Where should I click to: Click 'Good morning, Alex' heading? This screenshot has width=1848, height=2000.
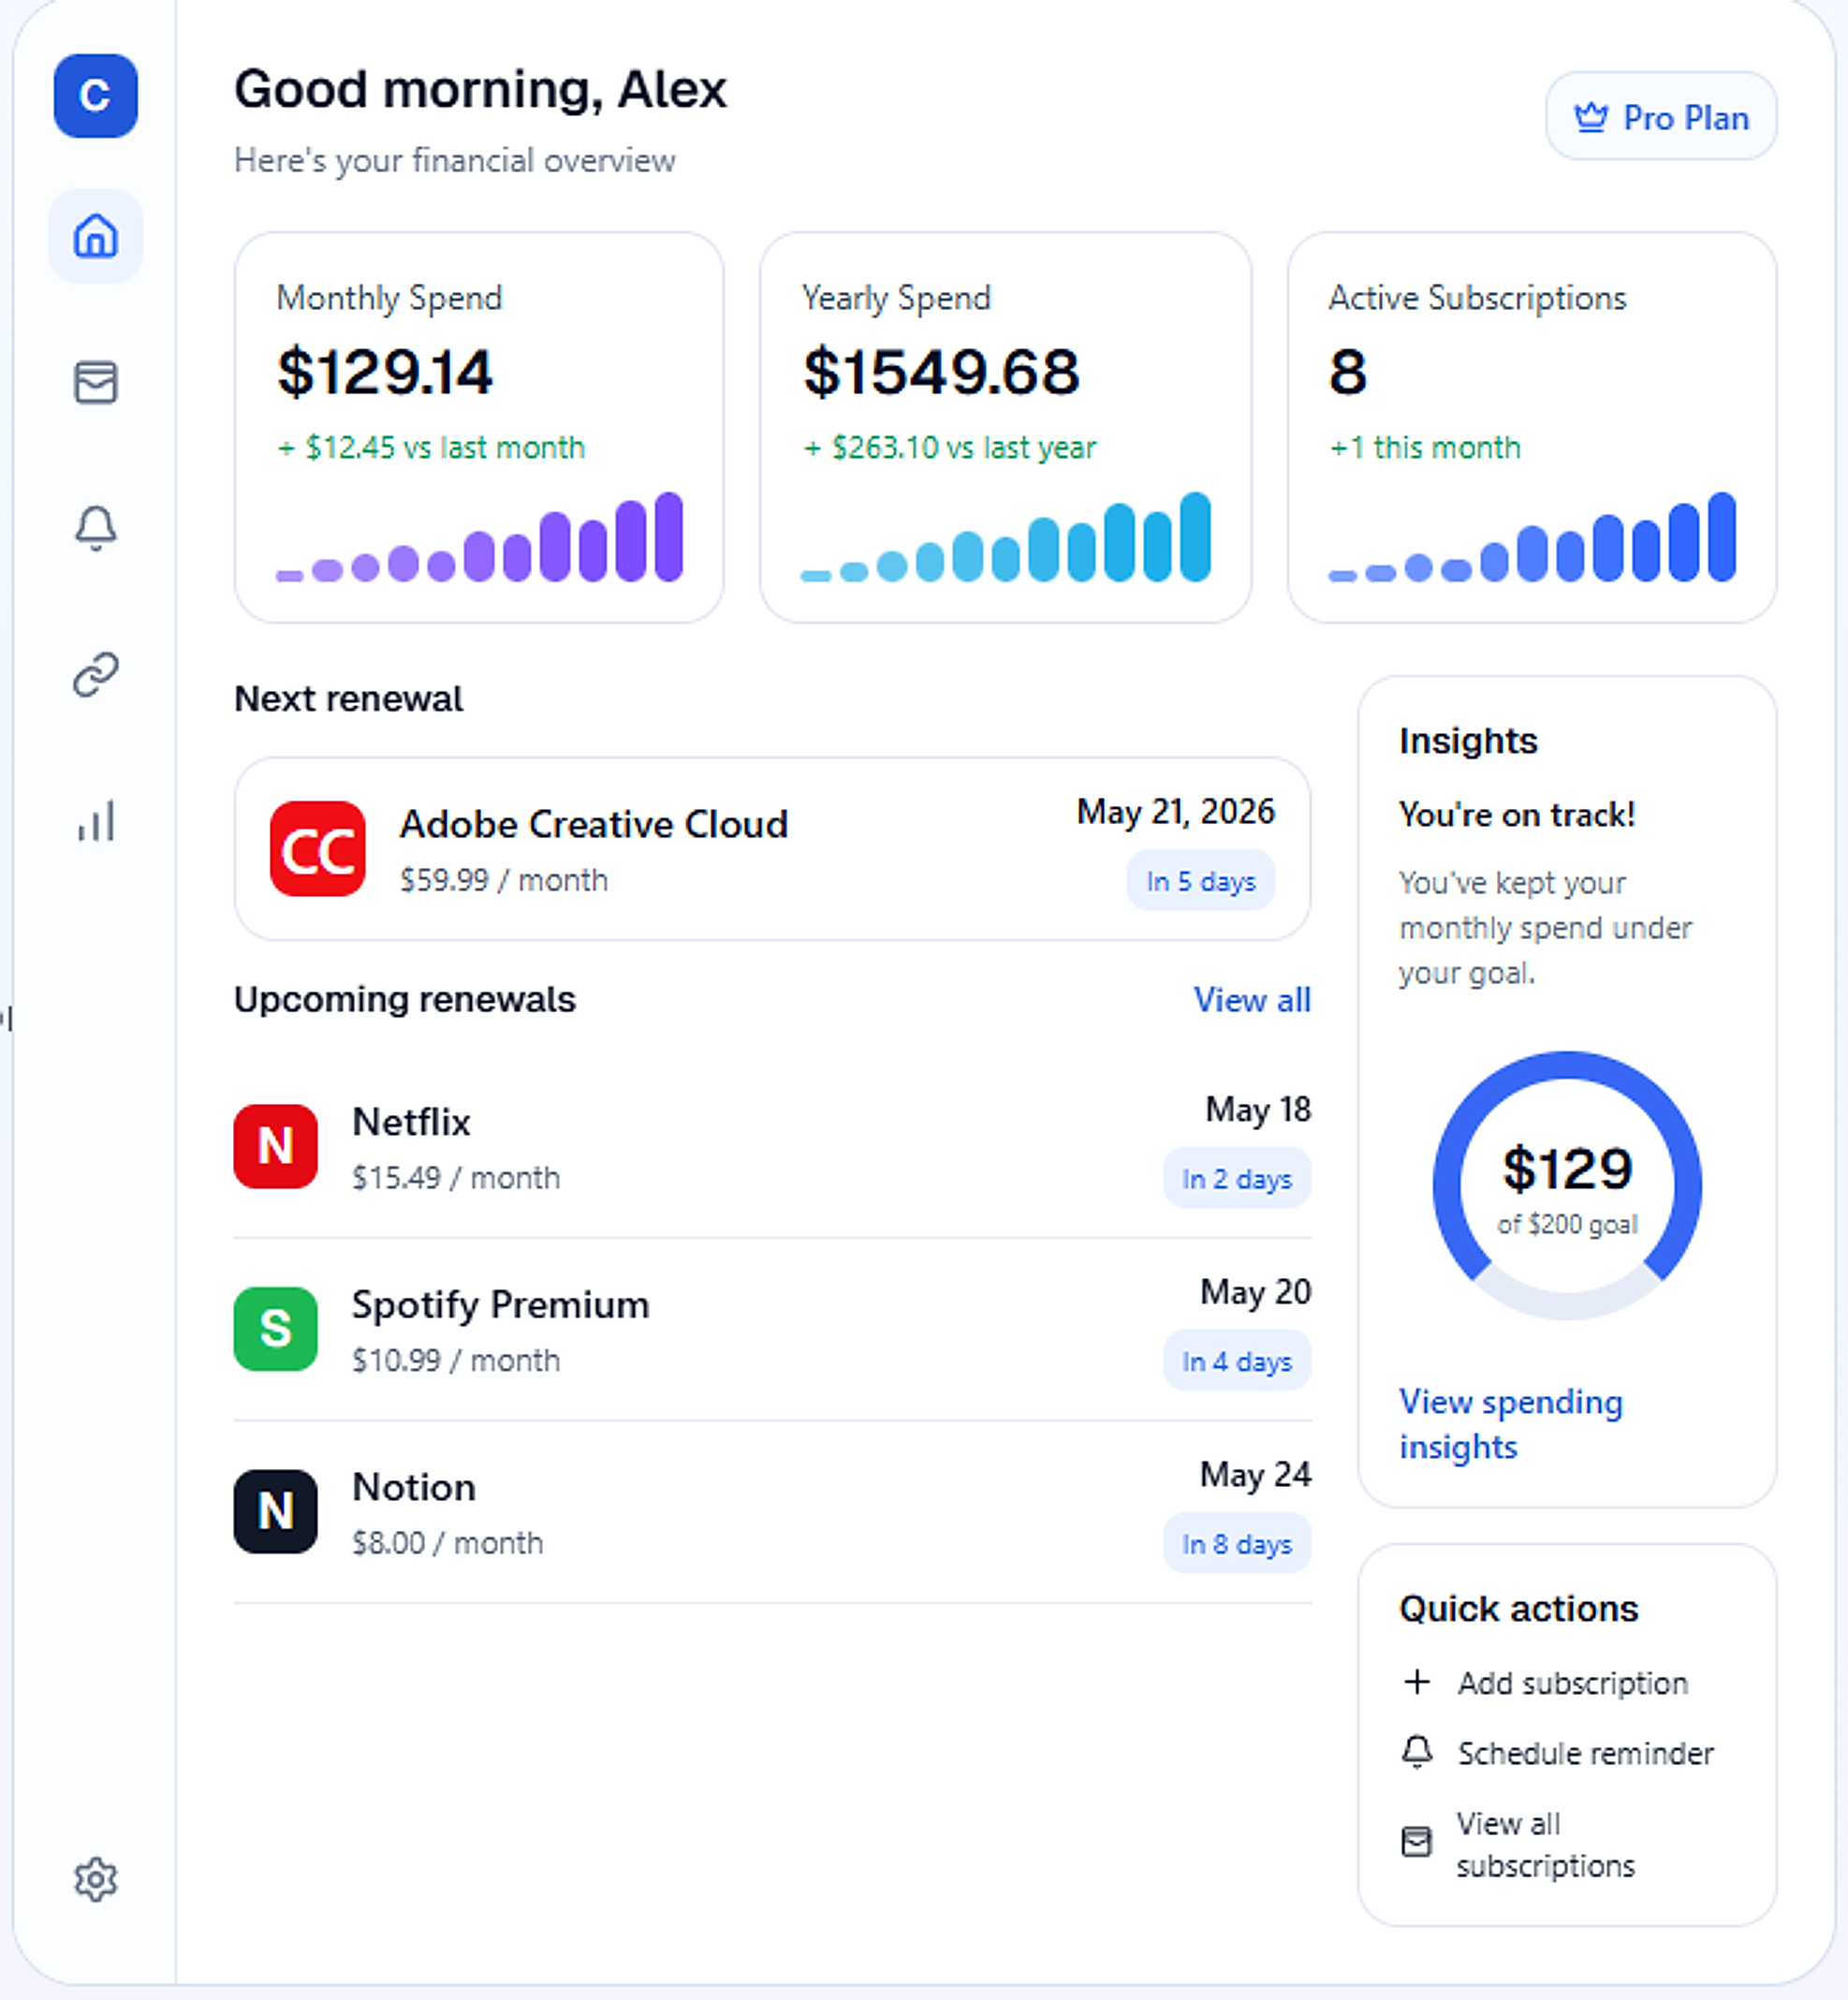[480, 90]
